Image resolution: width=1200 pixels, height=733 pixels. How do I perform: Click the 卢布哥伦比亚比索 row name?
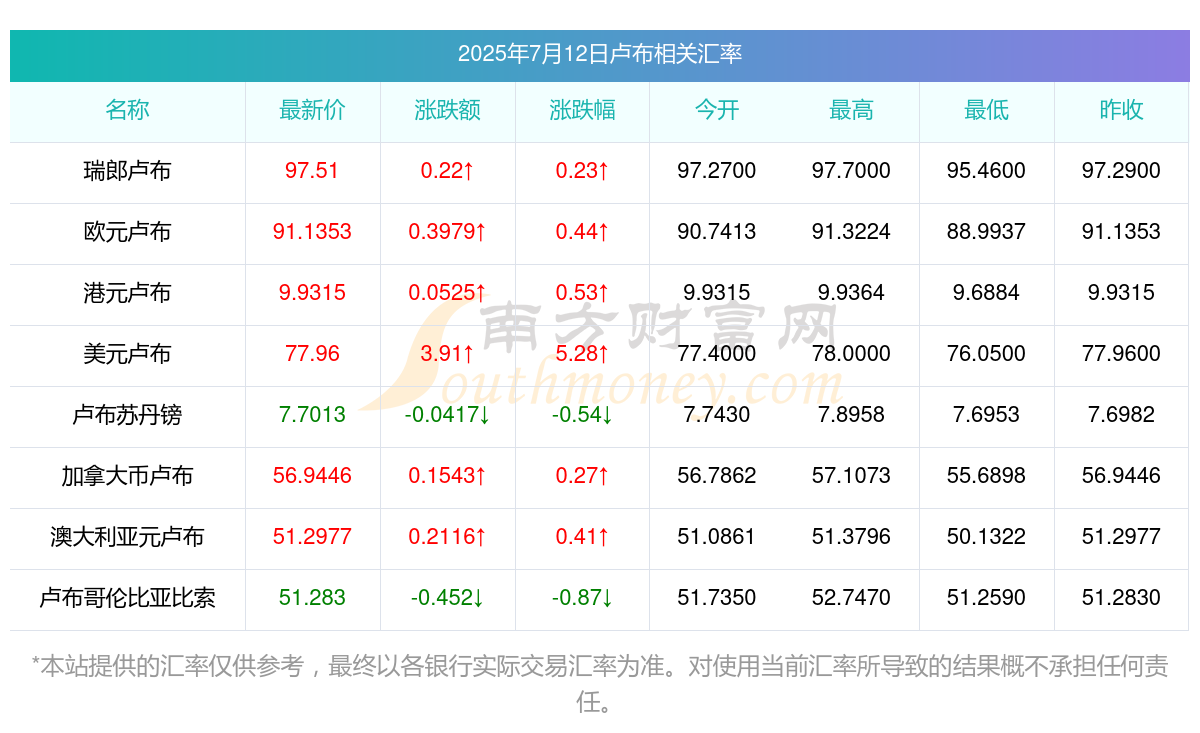pos(127,598)
